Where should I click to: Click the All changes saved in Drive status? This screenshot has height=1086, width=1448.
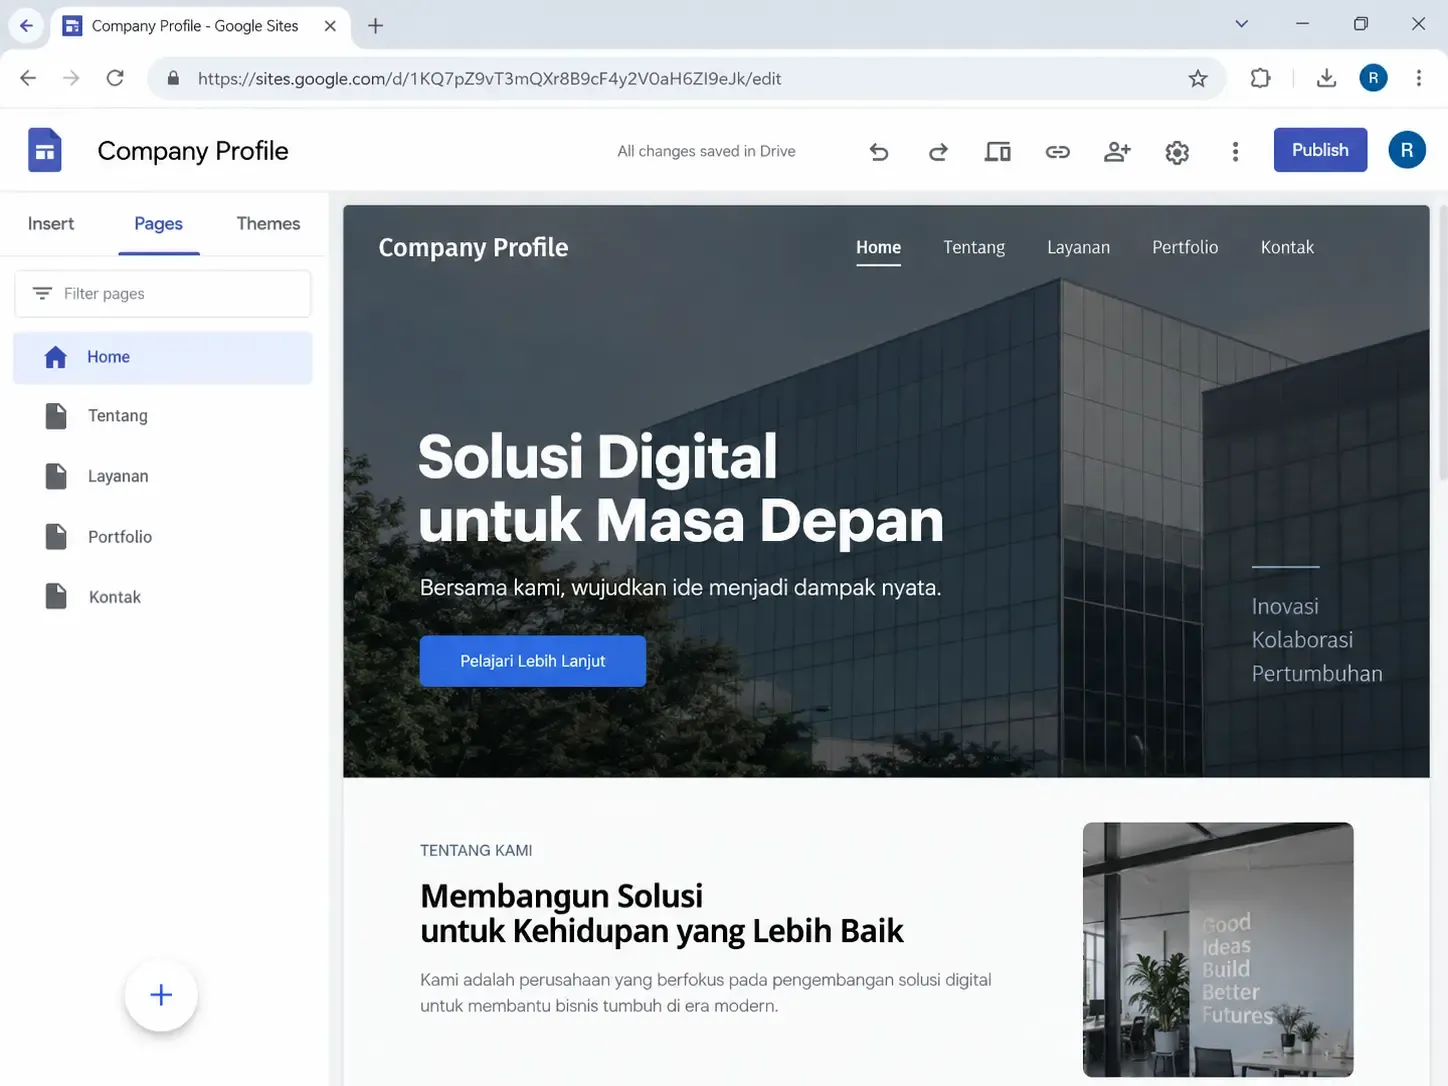click(706, 152)
